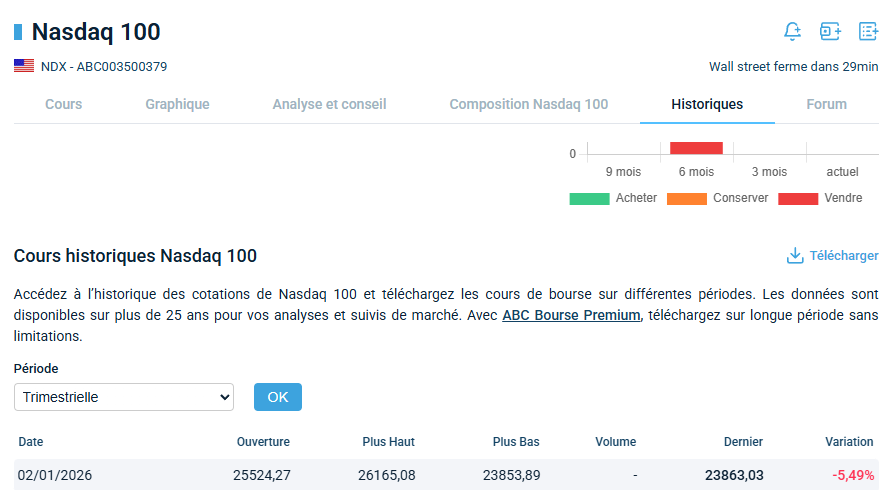Switch to the Graphique tab
The height and width of the screenshot is (490, 893).
coord(177,104)
